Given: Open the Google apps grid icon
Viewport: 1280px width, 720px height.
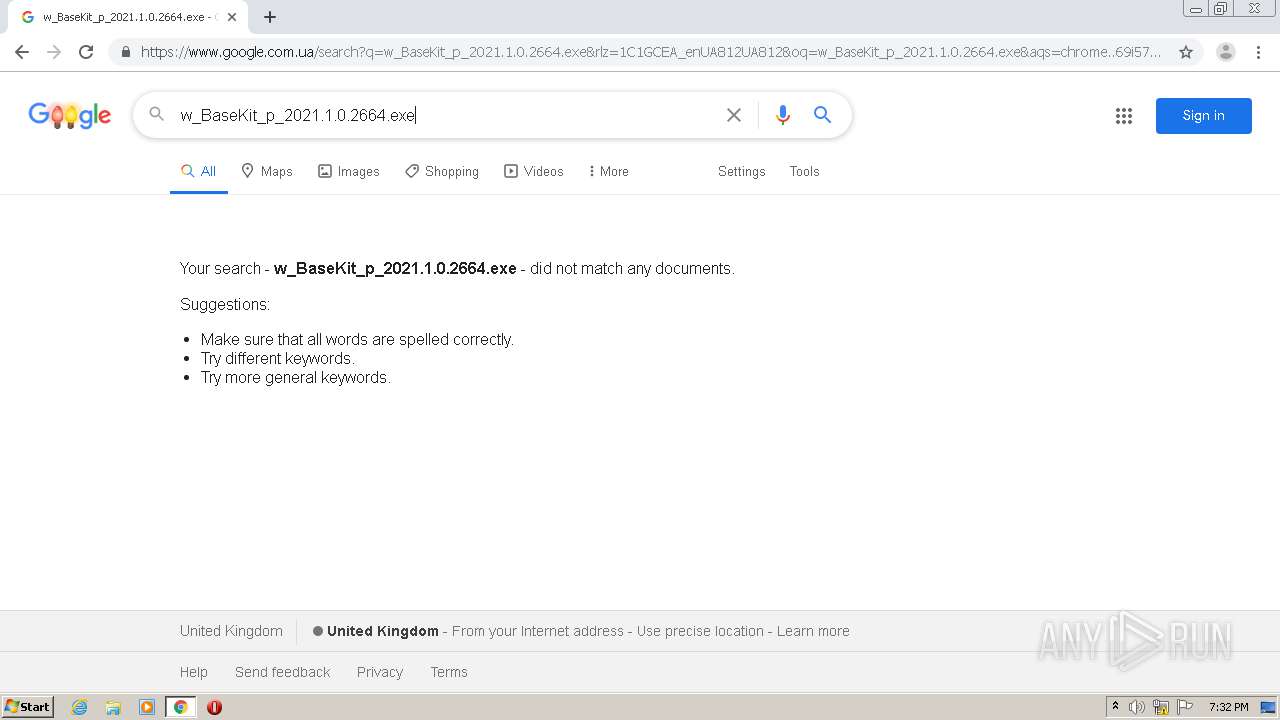Looking at the screenshot, I should click(x=1124, y=116).
